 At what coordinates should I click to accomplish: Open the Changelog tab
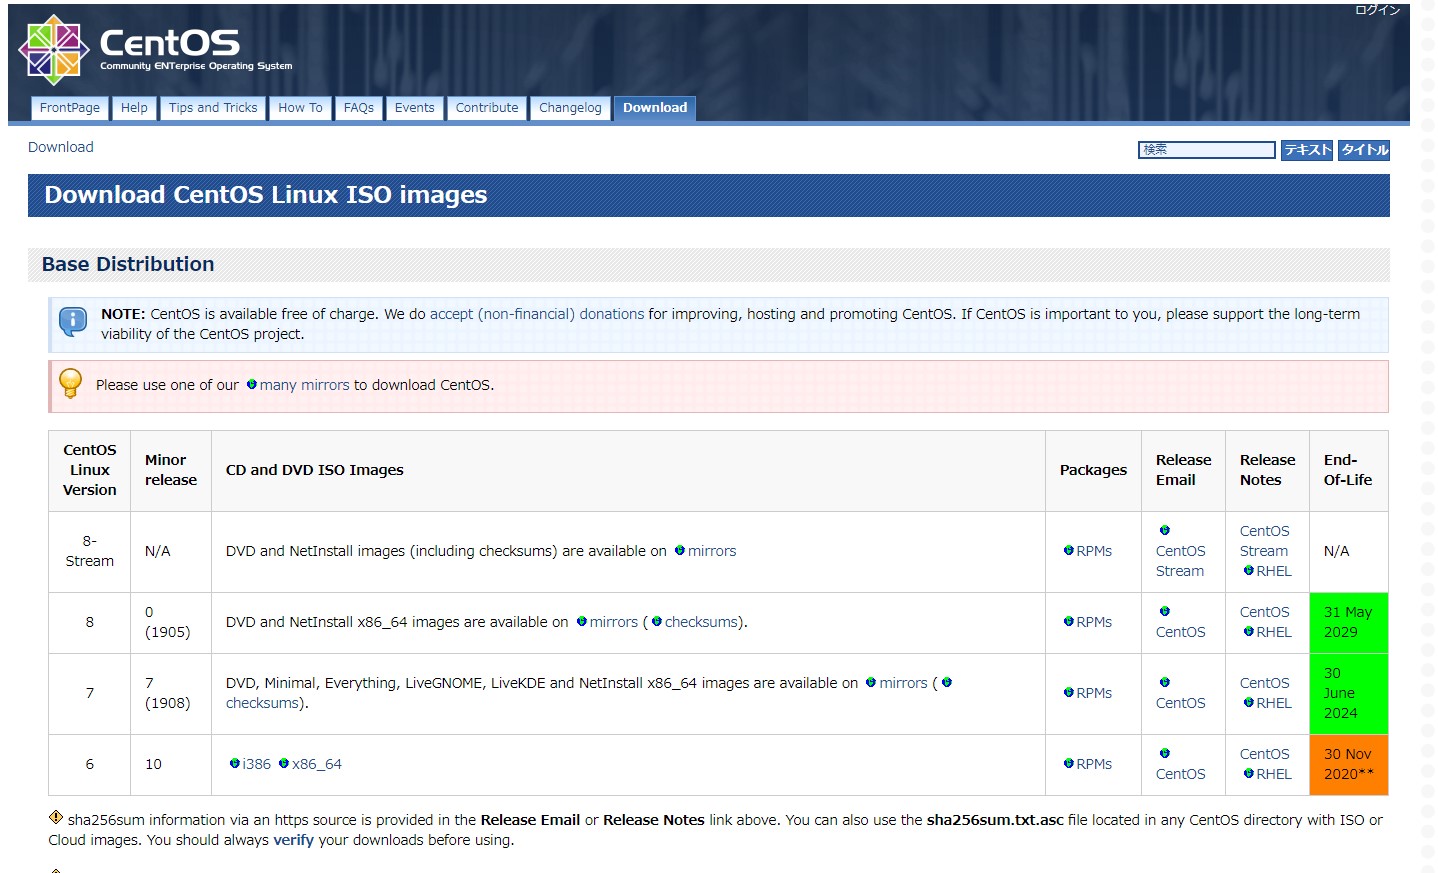point(570,108)
